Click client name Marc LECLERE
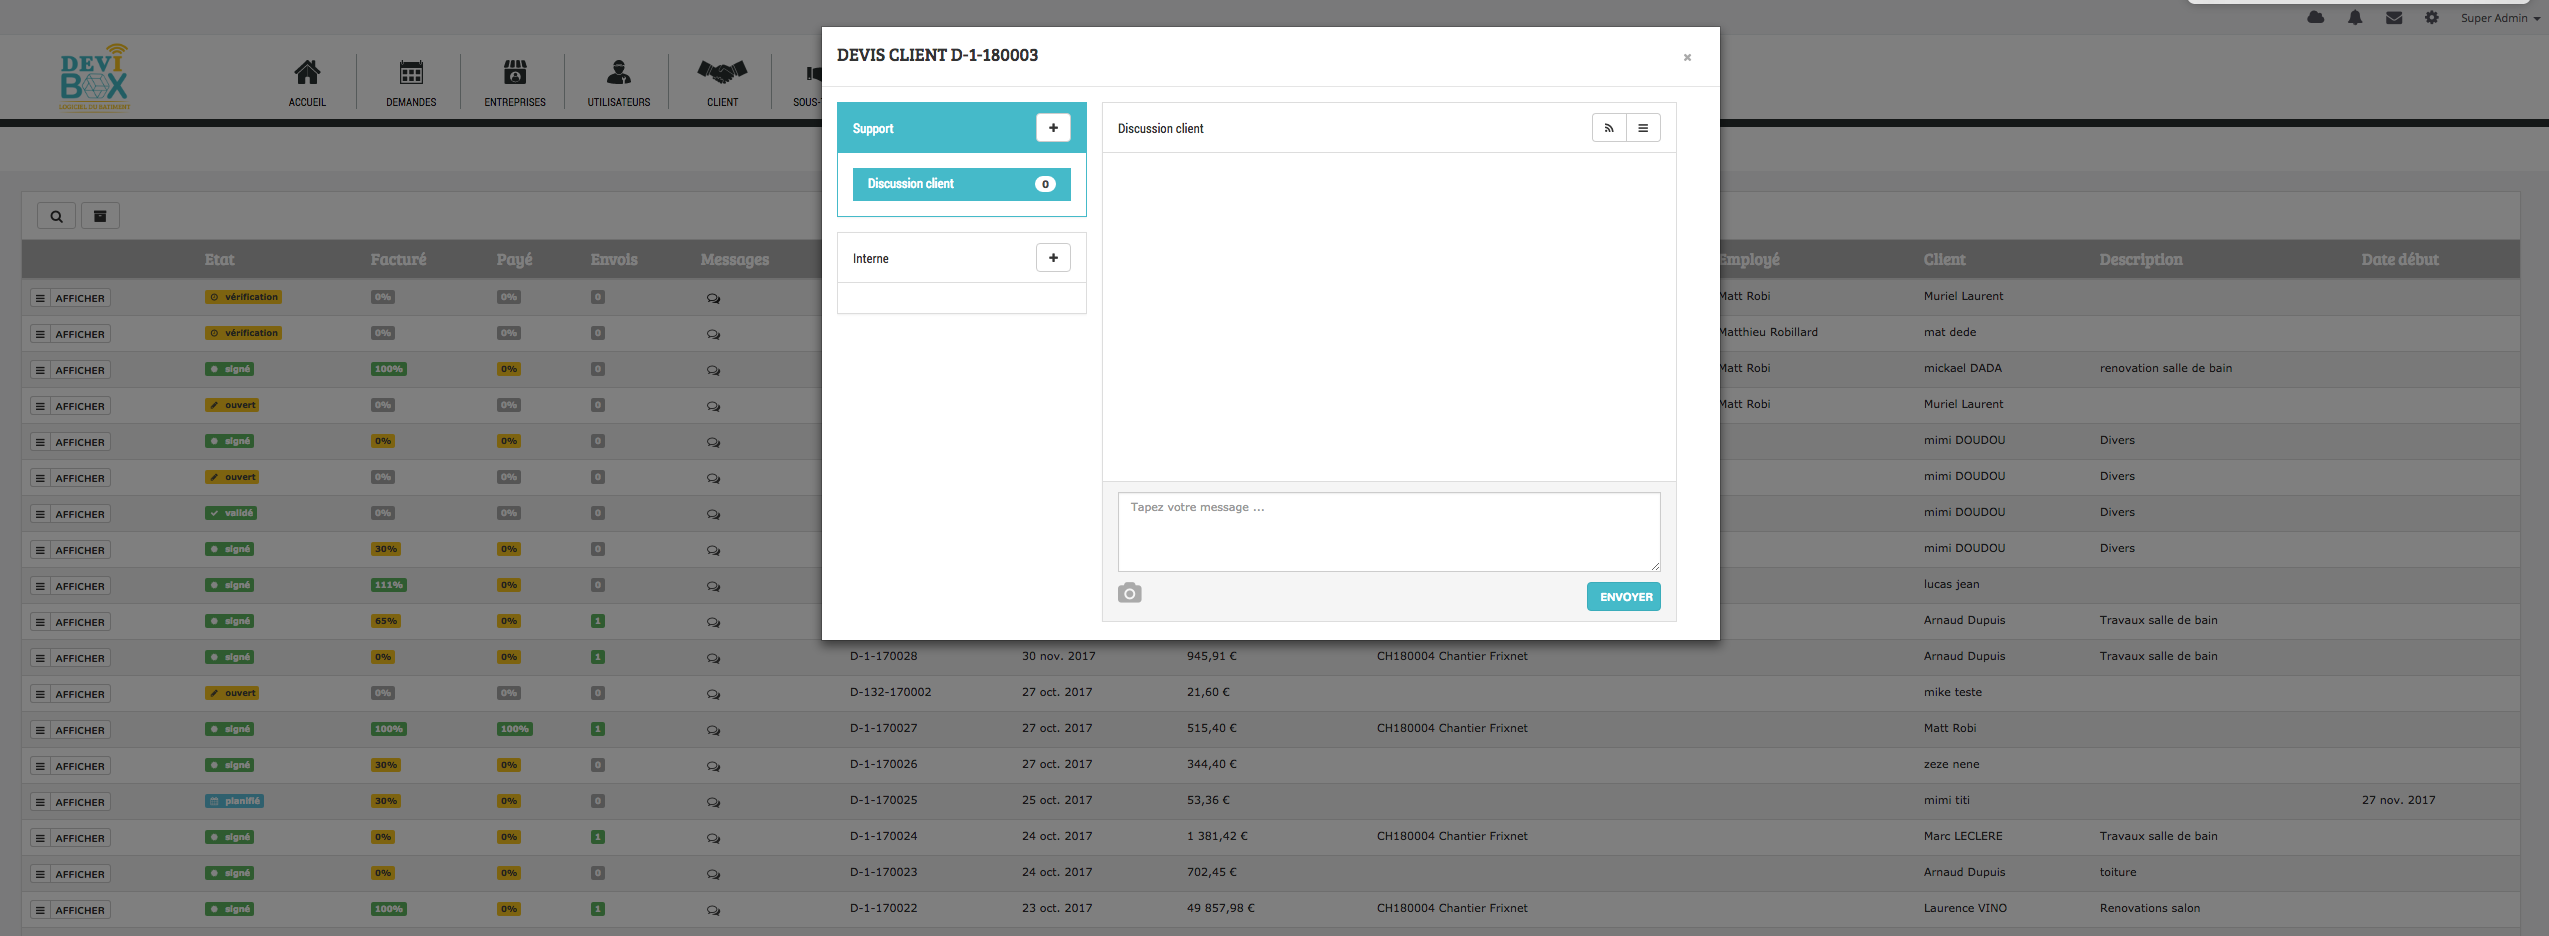2549x936 pixels. click(x=1963, y=836)
